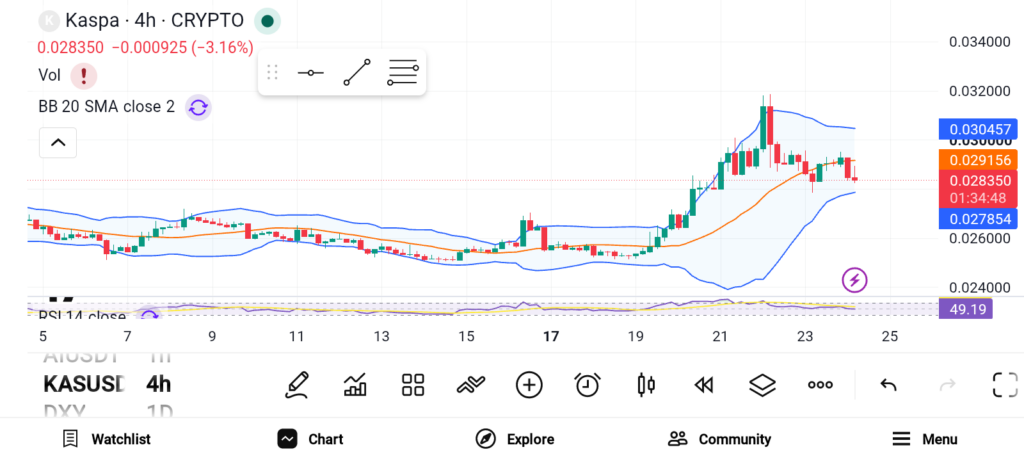Redo the action with the greyed arrow
1024x461 pixels.
point(947,385)
